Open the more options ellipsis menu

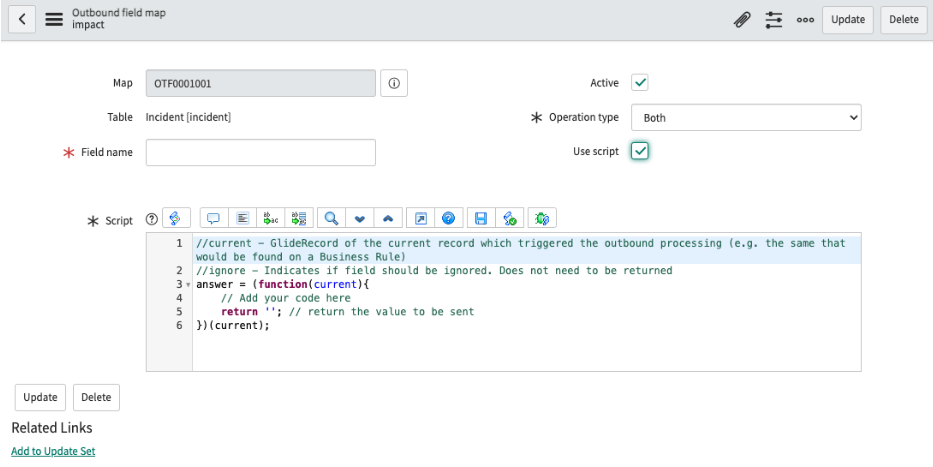coord(805,20)
